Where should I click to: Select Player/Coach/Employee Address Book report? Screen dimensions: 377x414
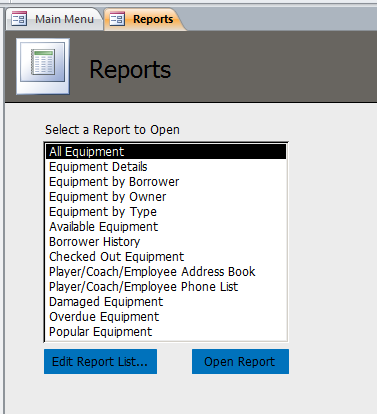click(x=166, y=272)
